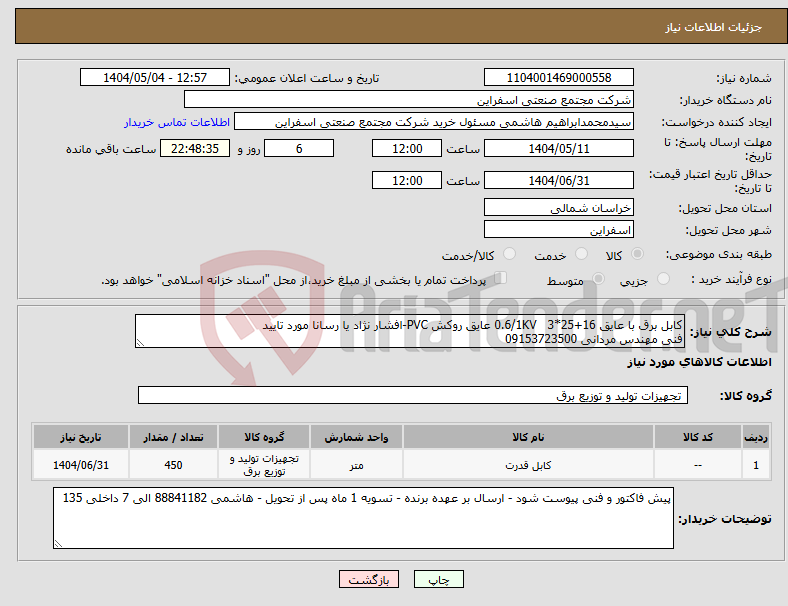Click the delivery city field اسفراین
Image resolution: width=788 pixels, height=606 pixels.
click(x=559, y=230)
